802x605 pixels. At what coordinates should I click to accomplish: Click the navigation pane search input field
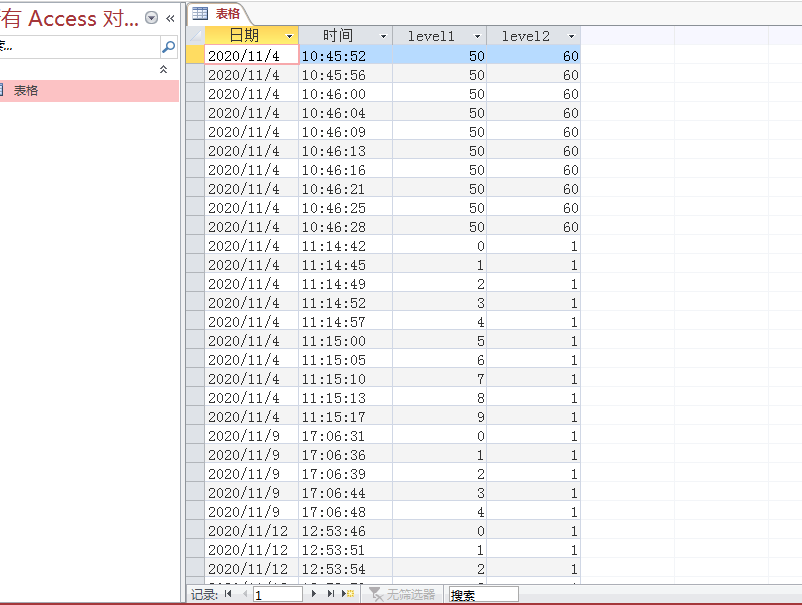click(x=79, y=47)
